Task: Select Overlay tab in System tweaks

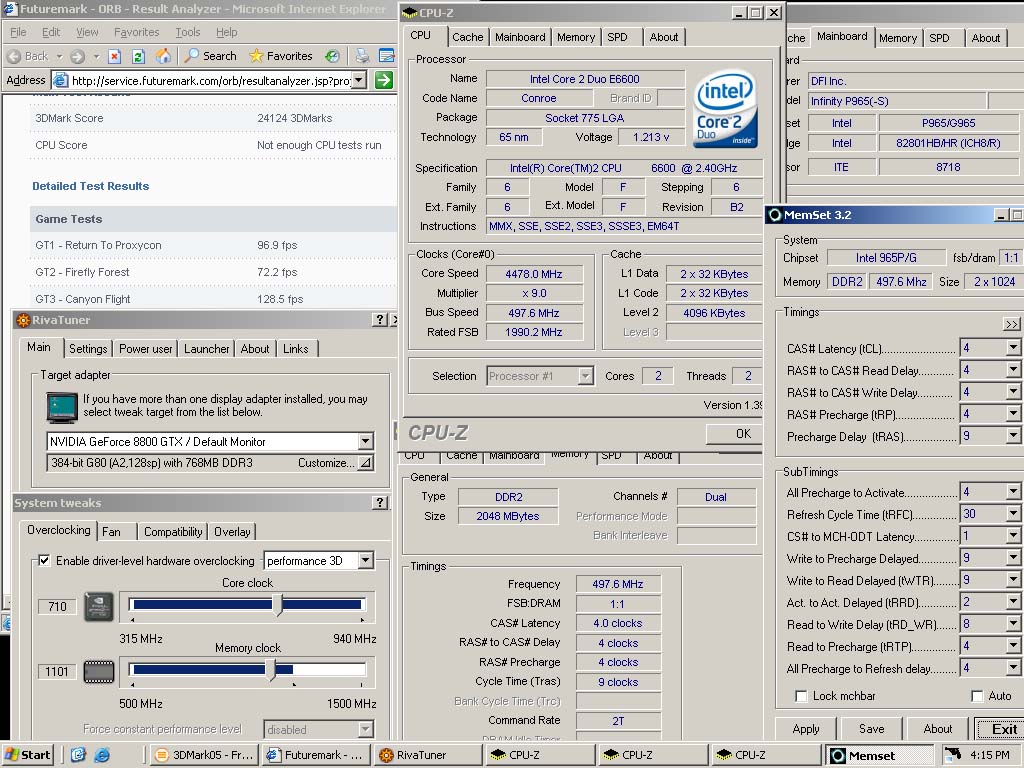Action: coord(232,532)
